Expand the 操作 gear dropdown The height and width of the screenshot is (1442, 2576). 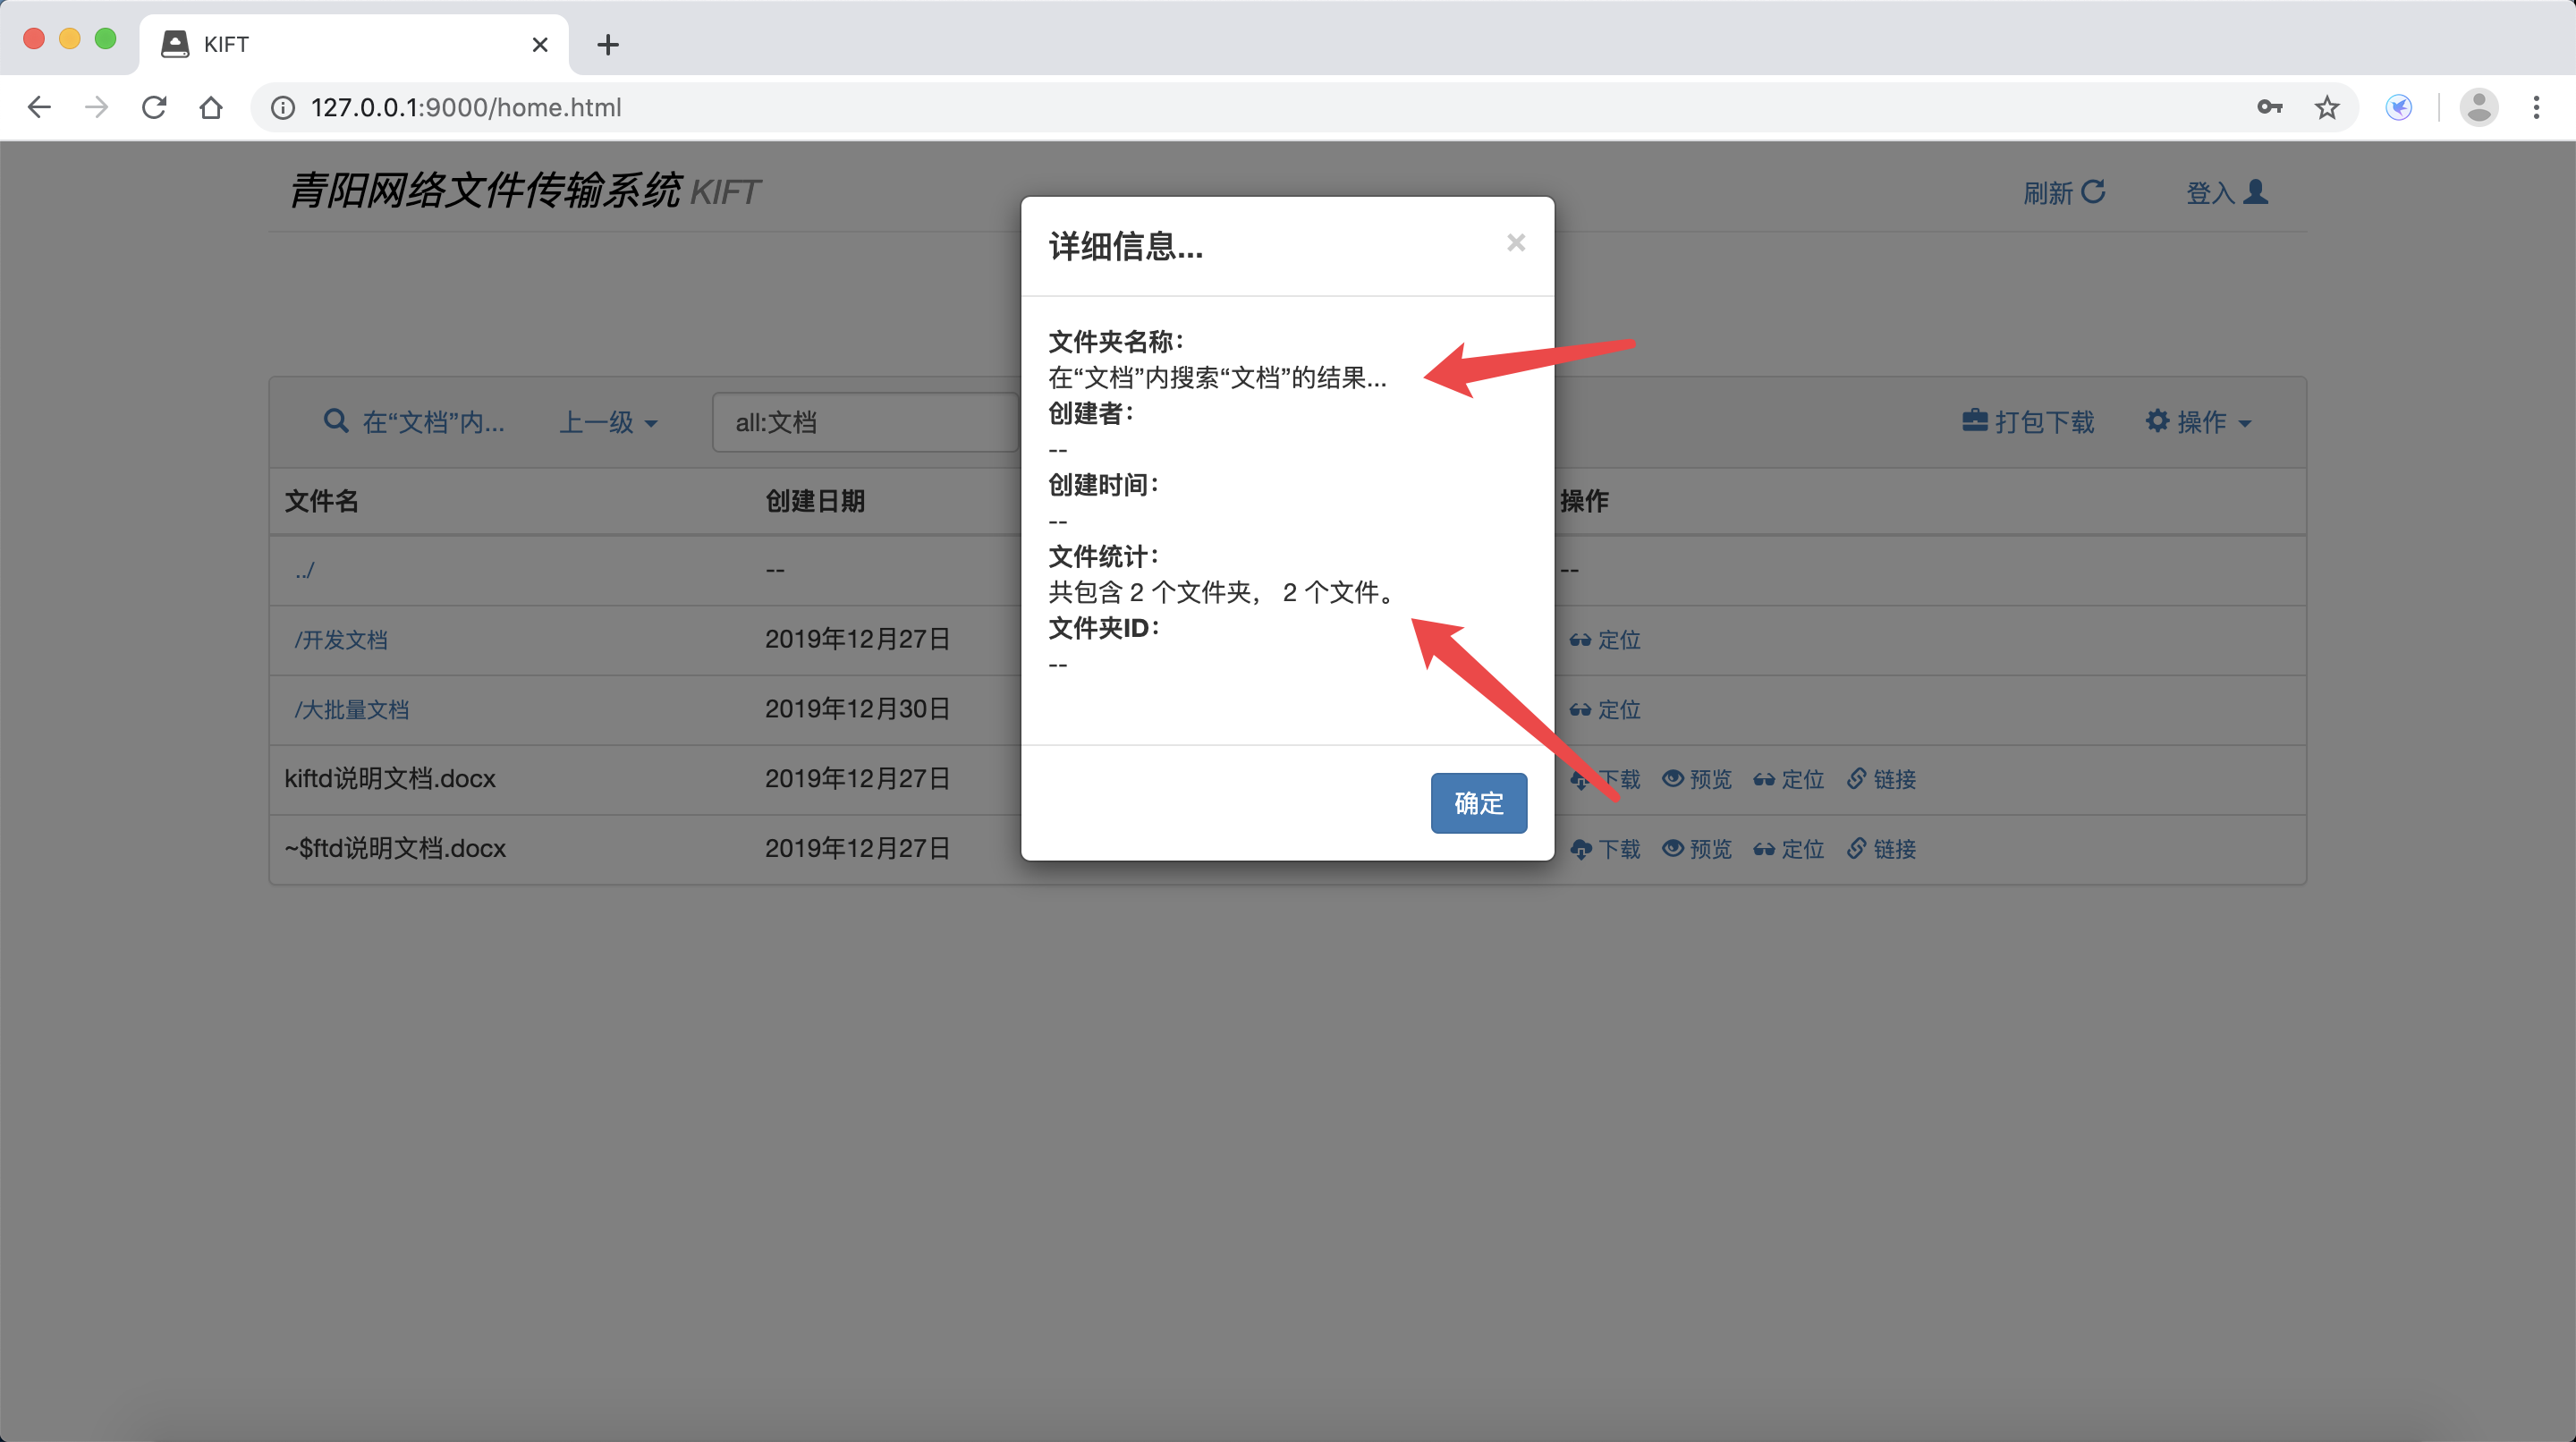click(2198, 422)
